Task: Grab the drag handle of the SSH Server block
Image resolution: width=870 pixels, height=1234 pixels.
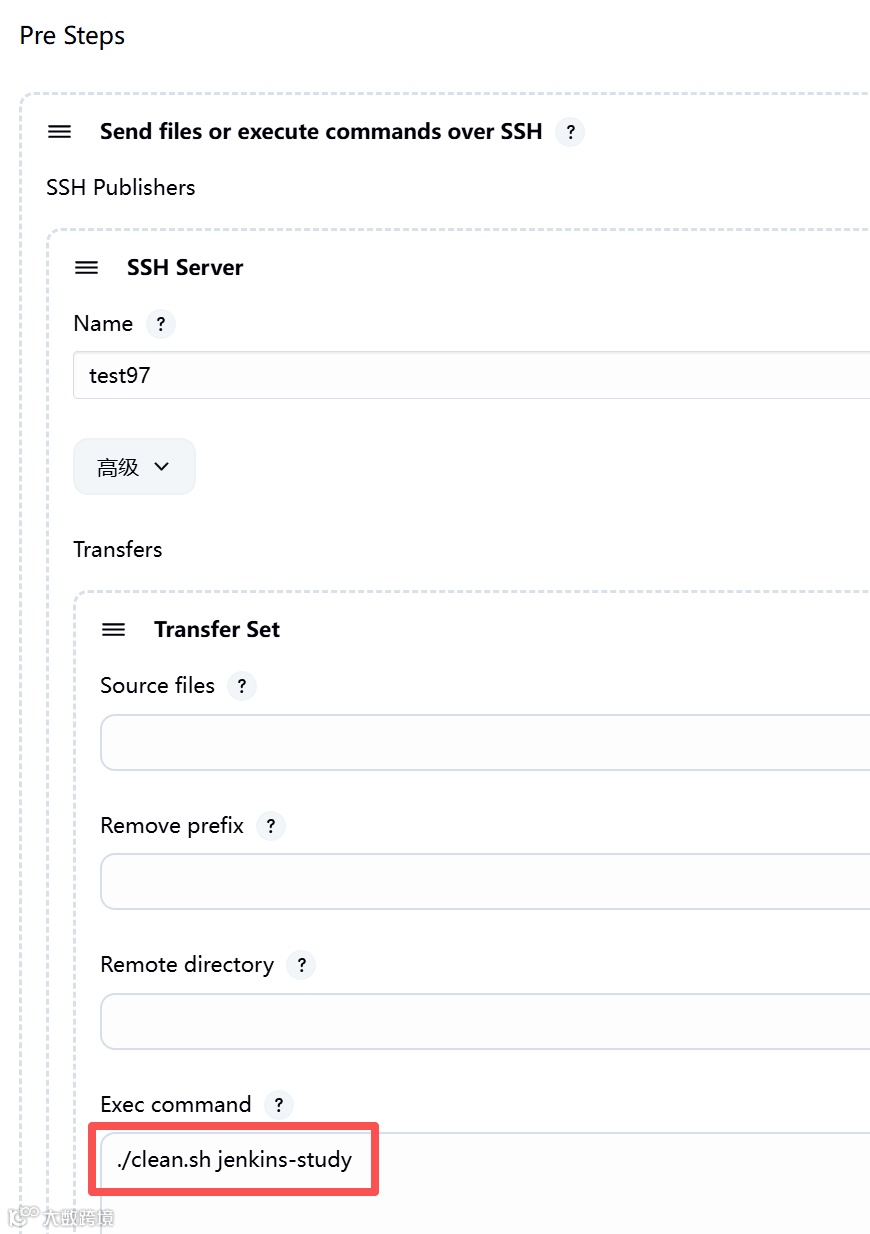Action: (87, 268)
